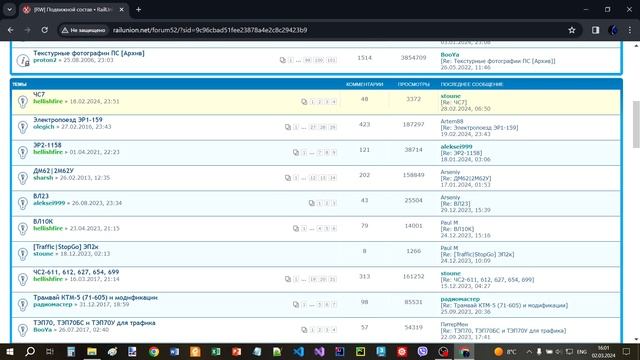This screenshot has height=360, width=640.
Task: Click the Трамвай КТМ-5 topic status icon
Action: click(23, 304)
